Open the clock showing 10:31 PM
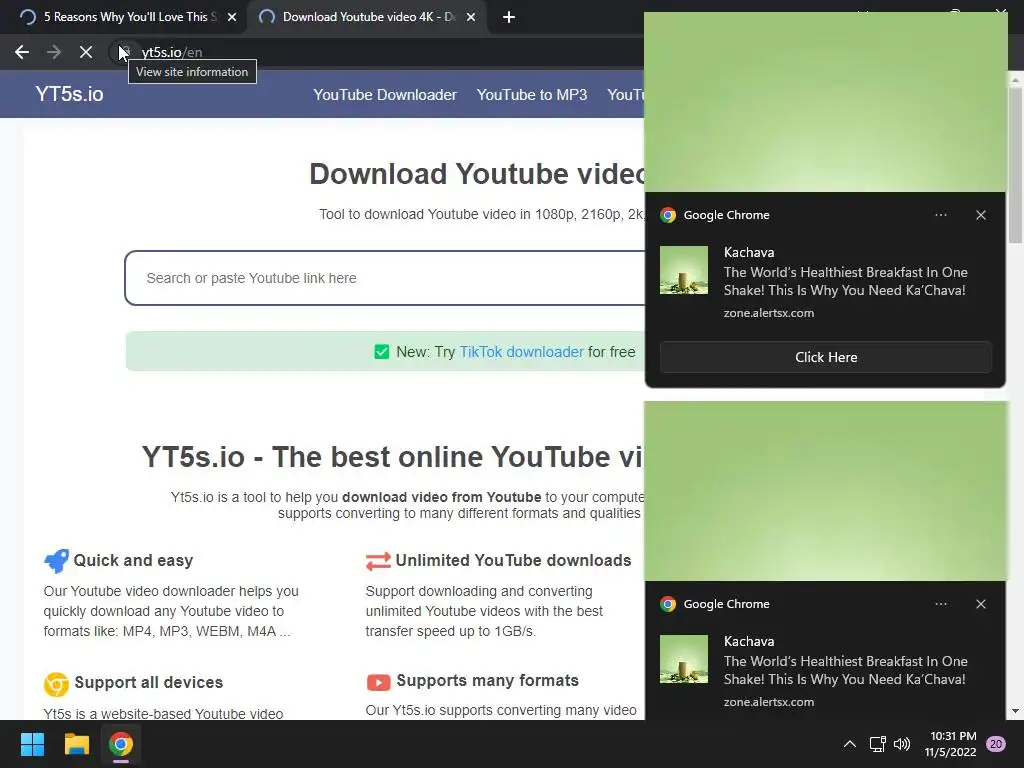 point(950,744)
